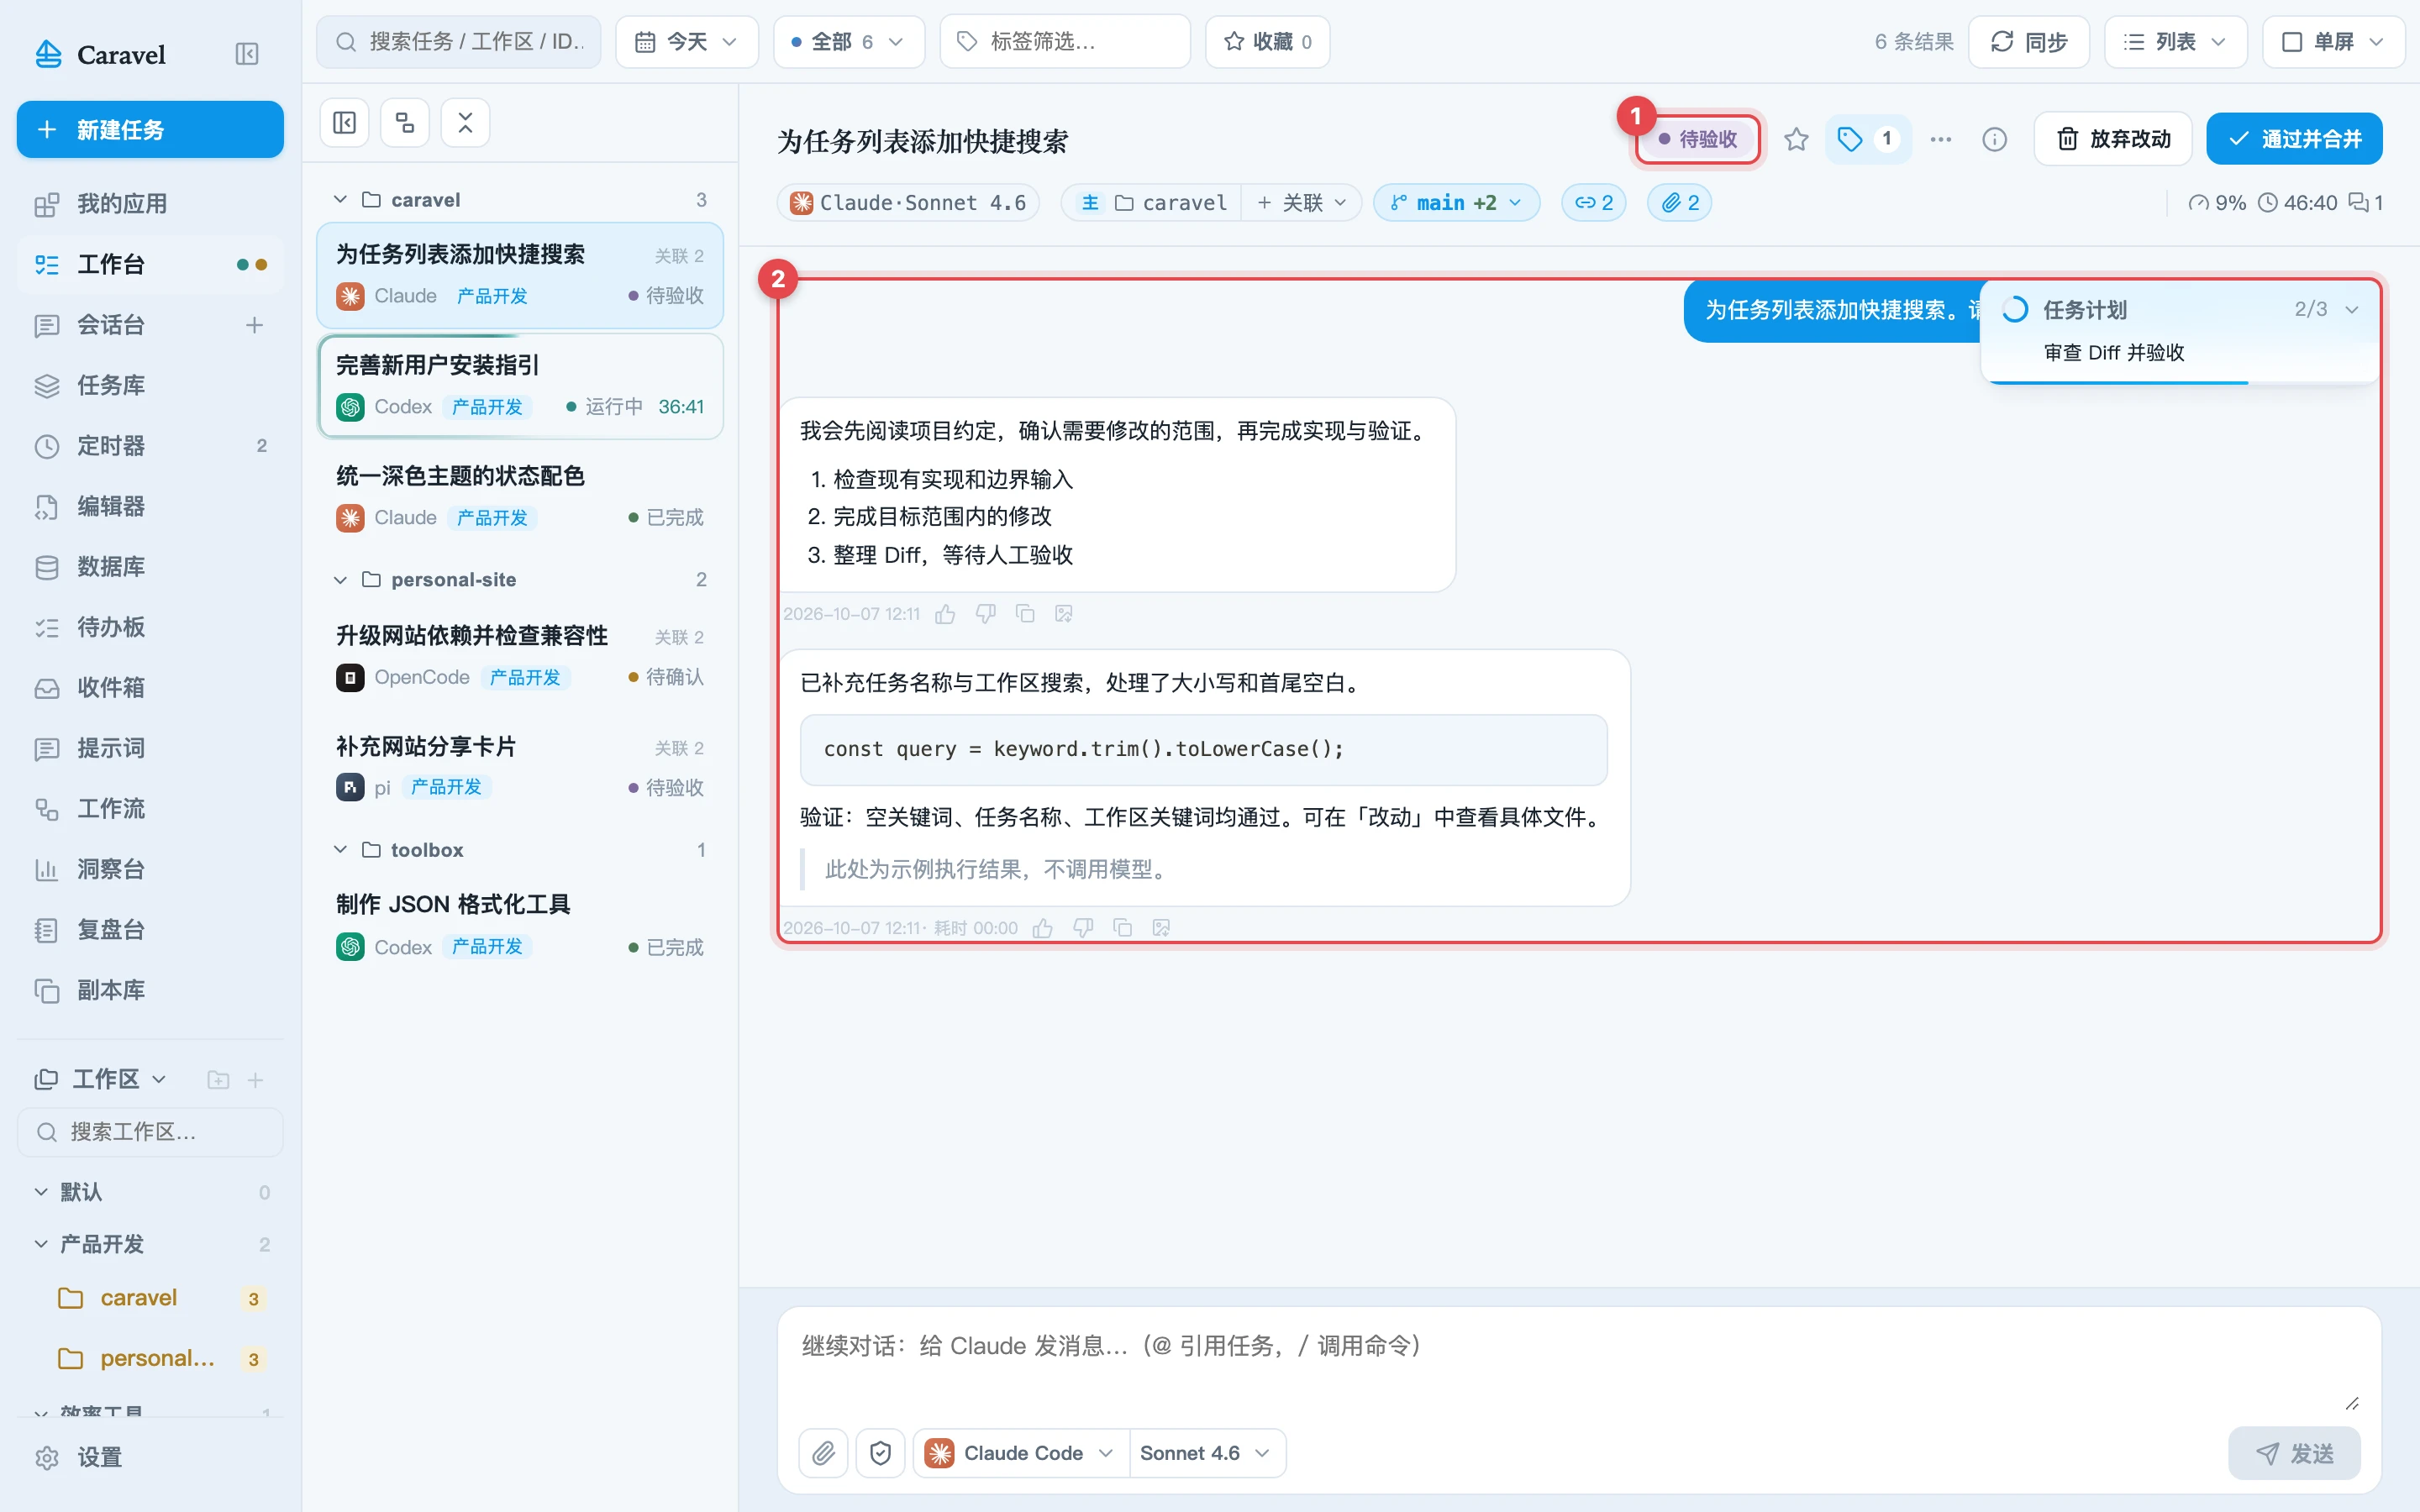Click the task search input field
This screenshot has height=1512, width=2420.
[459, 42]
